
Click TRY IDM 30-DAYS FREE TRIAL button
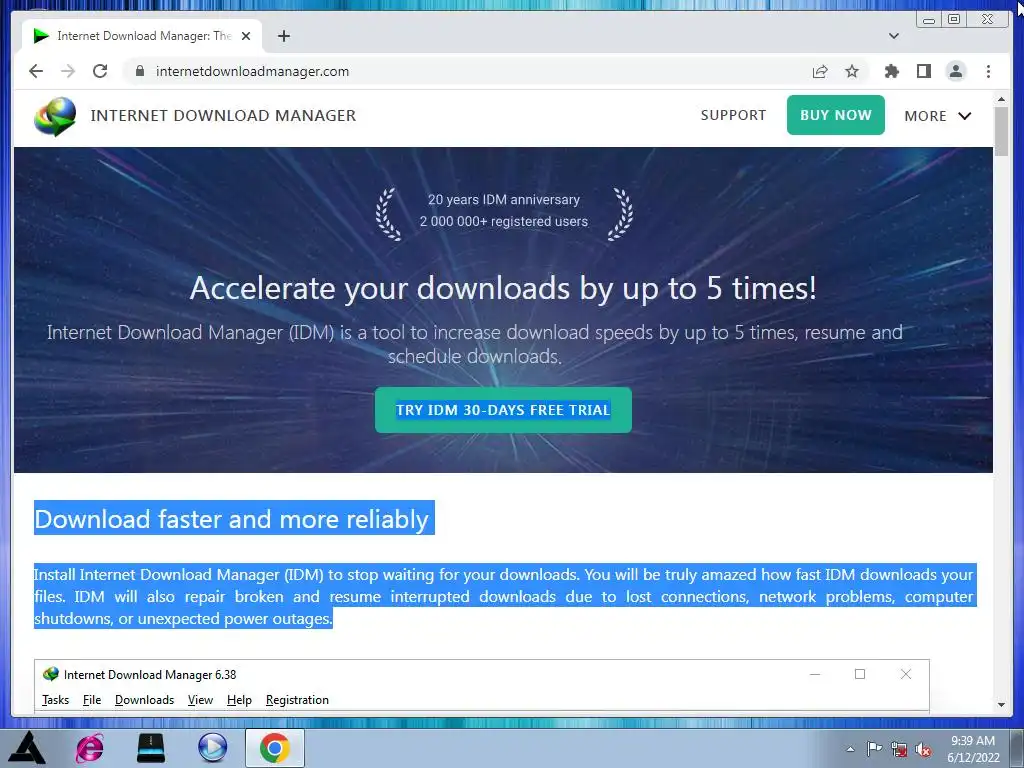[503, 410]
